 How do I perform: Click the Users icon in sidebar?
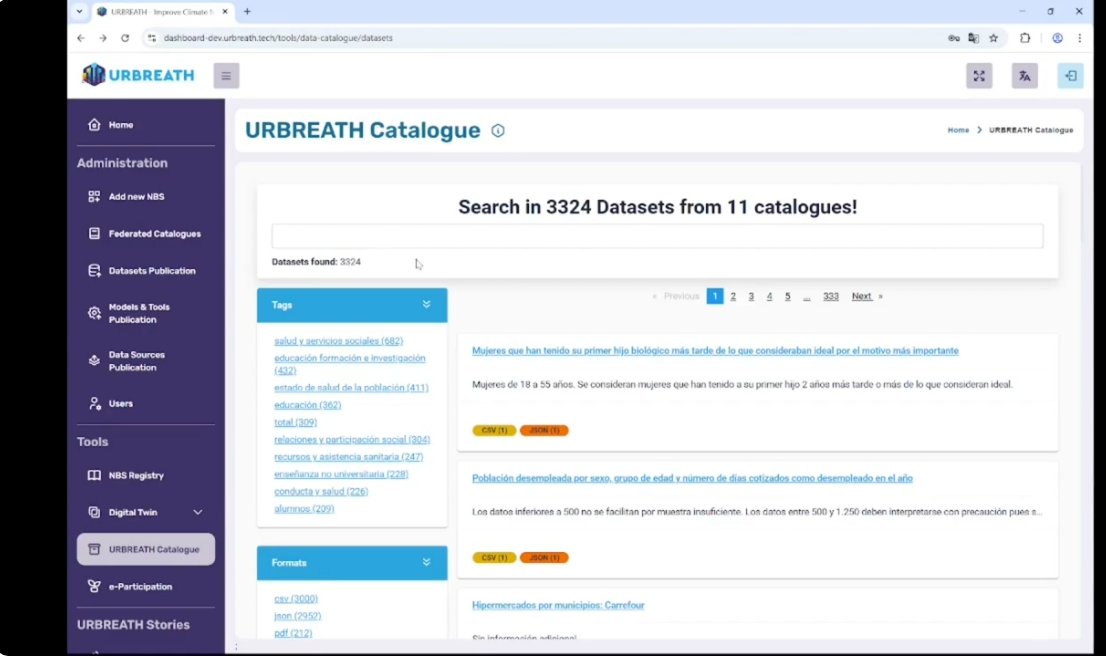[x=94, y=404]
